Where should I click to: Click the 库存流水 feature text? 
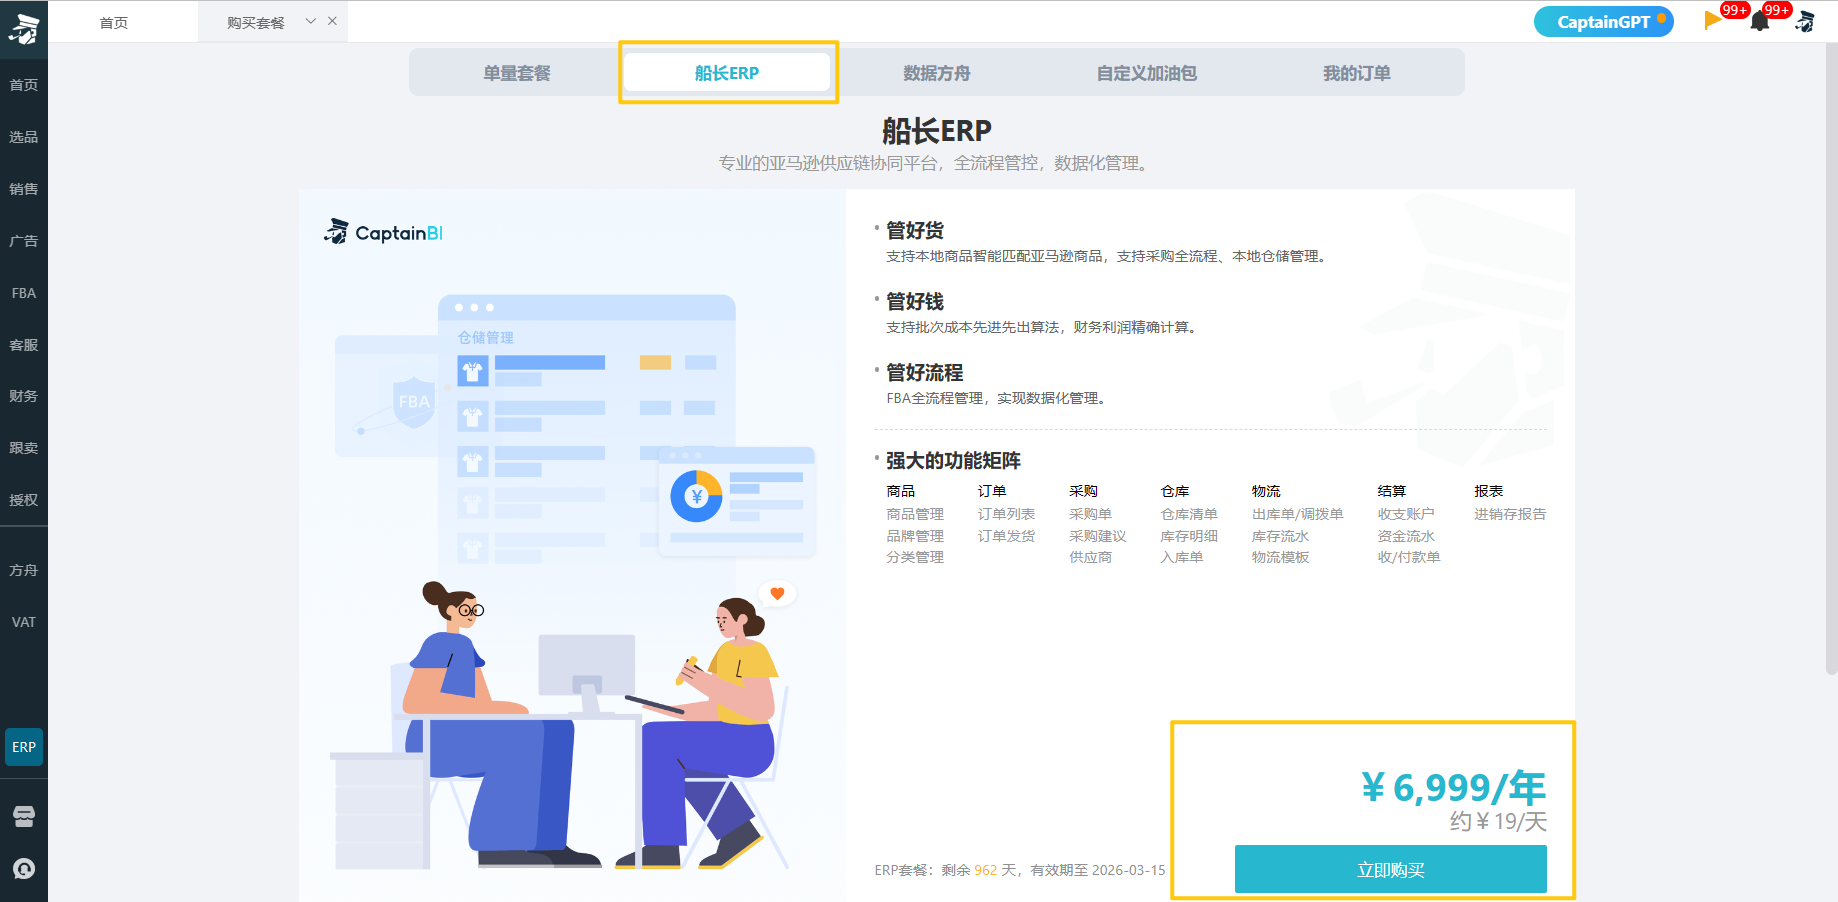pyautogui.click(x=1281, y=536)
